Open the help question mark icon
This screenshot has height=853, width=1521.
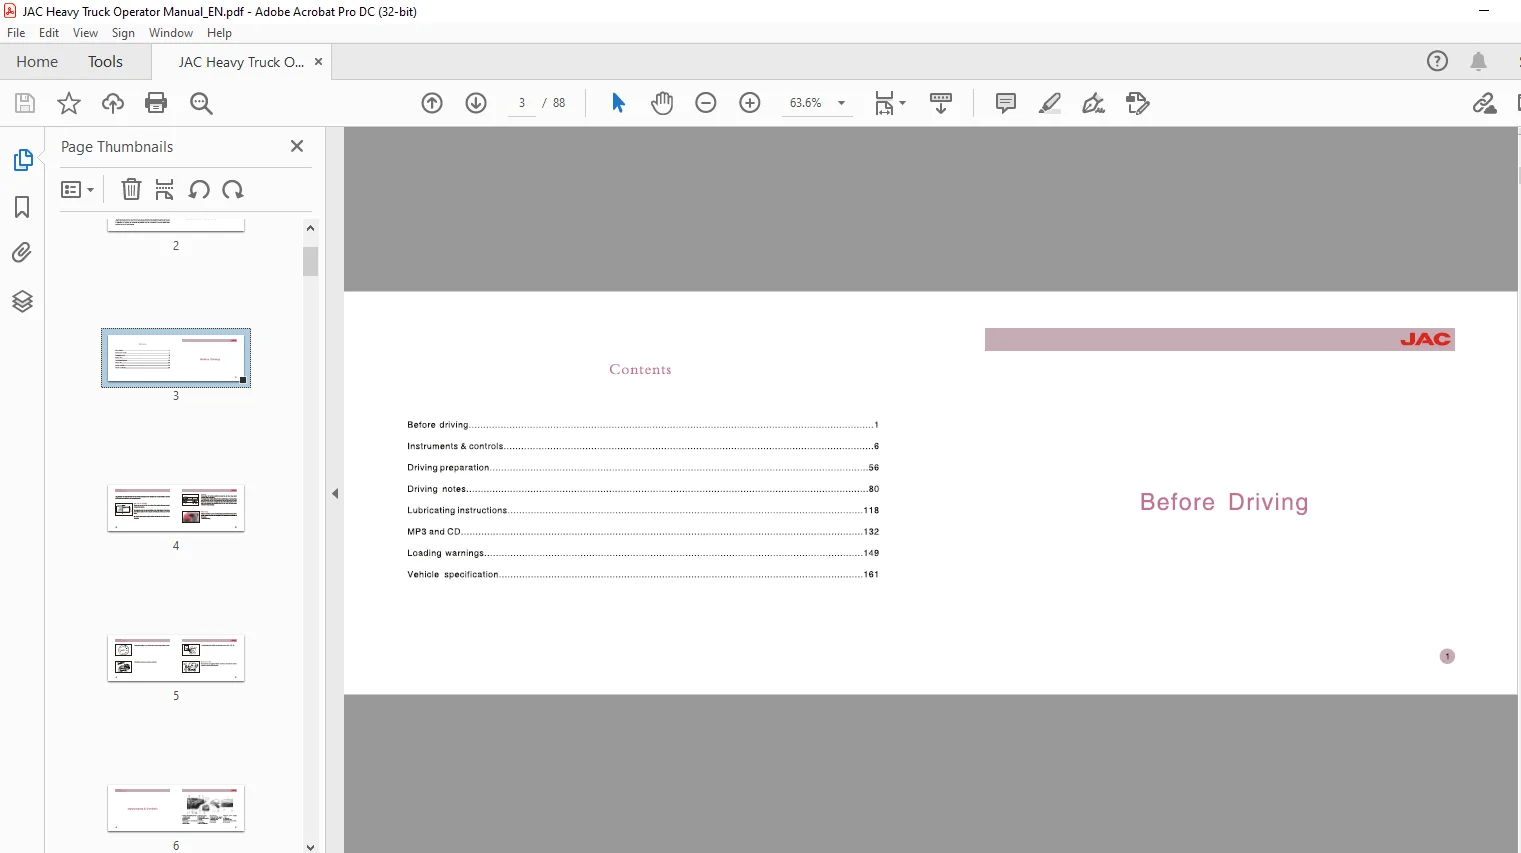click(x=1437, y=61)
